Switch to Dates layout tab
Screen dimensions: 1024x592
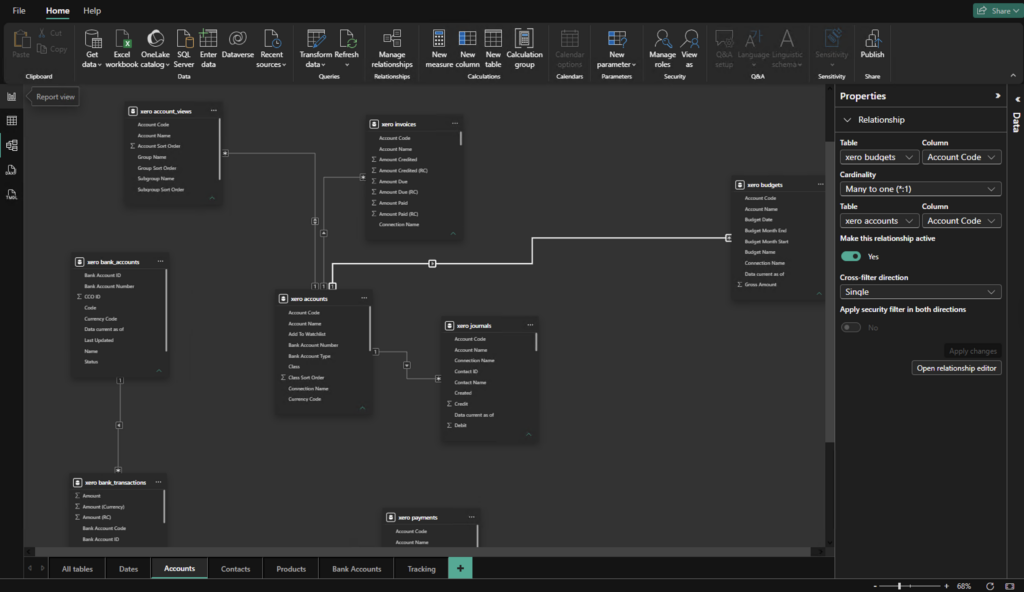128,568
